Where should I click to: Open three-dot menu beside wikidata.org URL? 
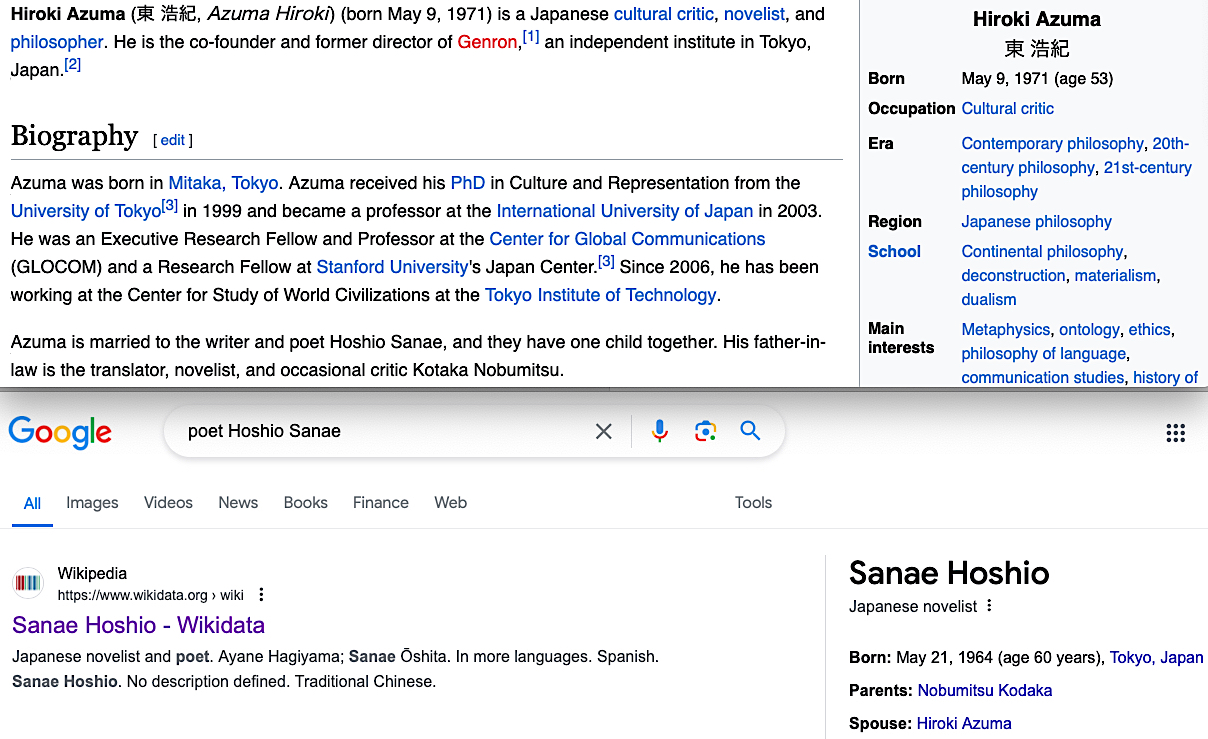pyautogui.click(x=261, y=595)
